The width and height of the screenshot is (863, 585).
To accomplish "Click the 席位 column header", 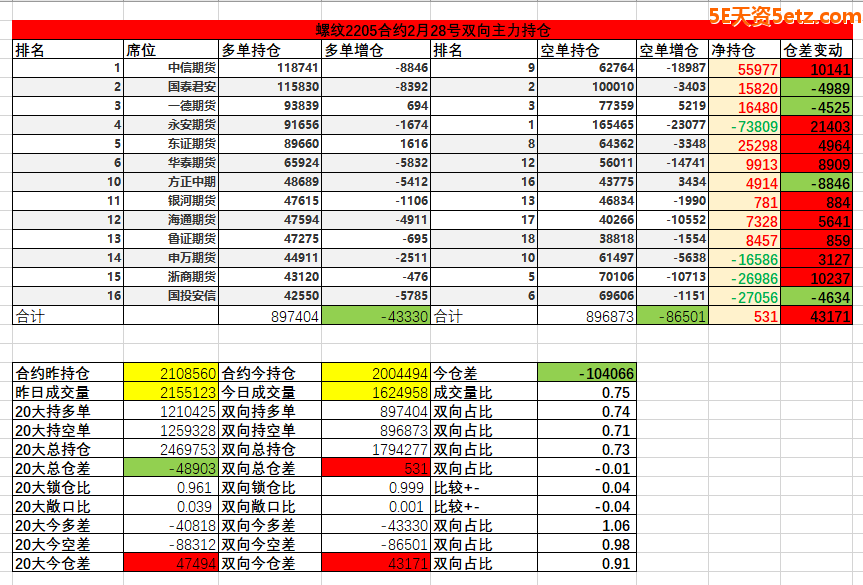I will (170, 49).
